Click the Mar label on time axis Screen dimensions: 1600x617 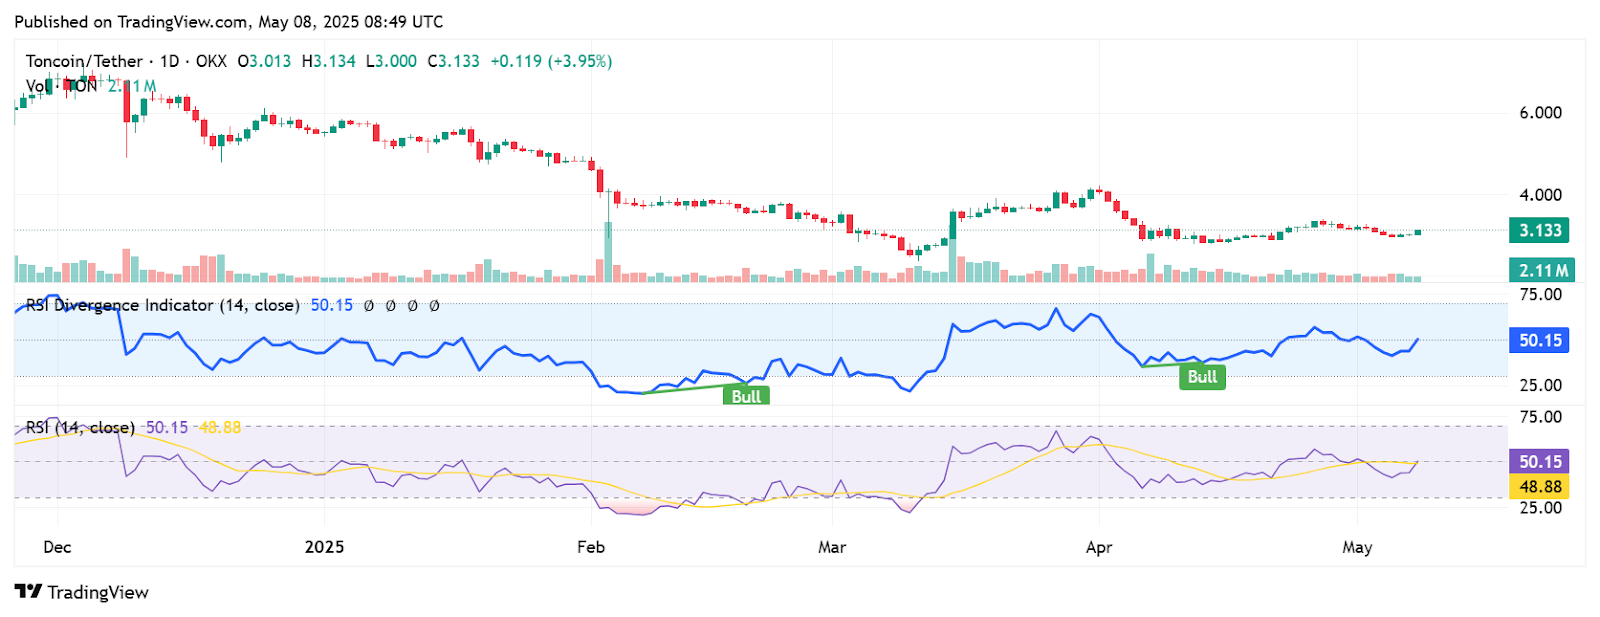[832, 547]
